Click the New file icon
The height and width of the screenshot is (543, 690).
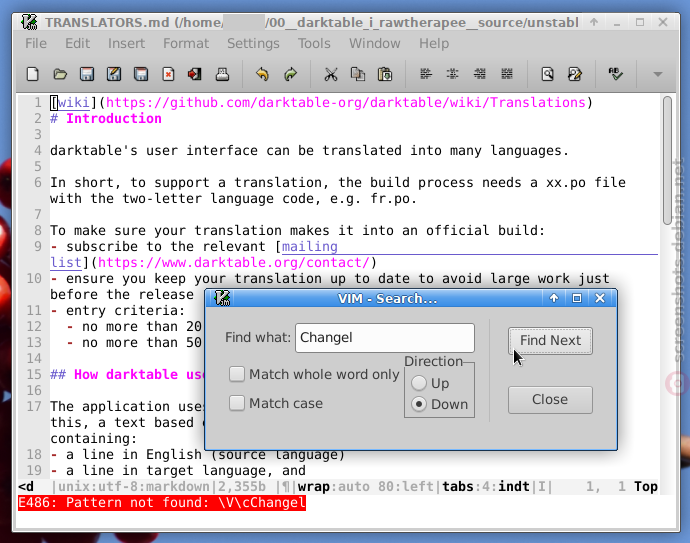[33, 74]
